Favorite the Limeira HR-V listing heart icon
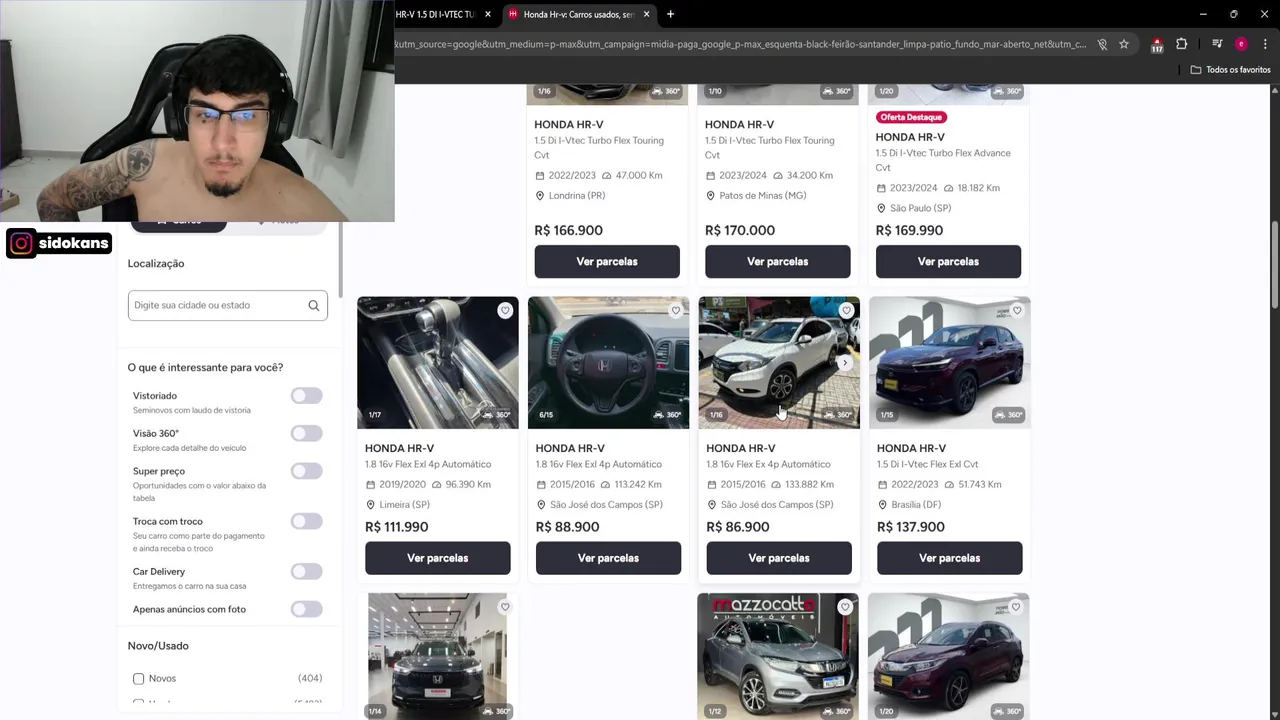Viewport: 1280px width, 720px height. [505, 311]
